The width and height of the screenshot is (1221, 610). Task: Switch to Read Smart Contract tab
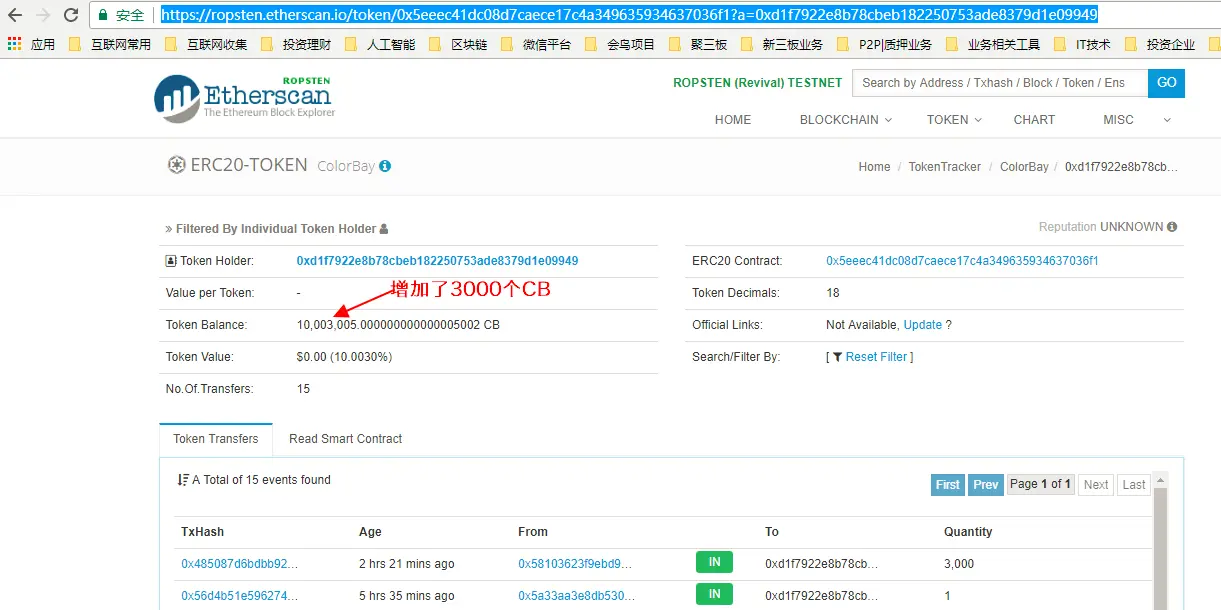pos(345,439)
